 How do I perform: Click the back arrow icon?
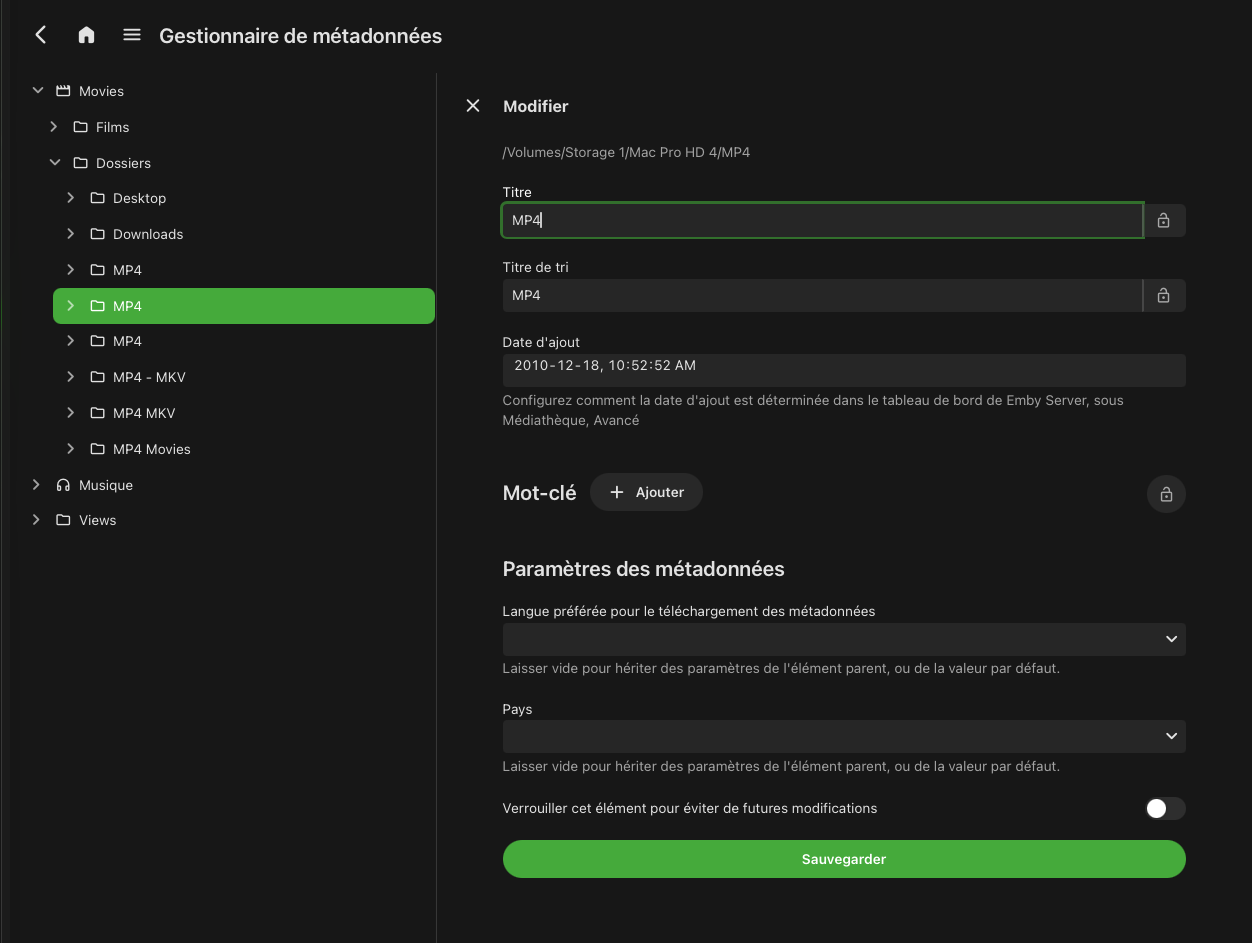[x=41, y=35]
